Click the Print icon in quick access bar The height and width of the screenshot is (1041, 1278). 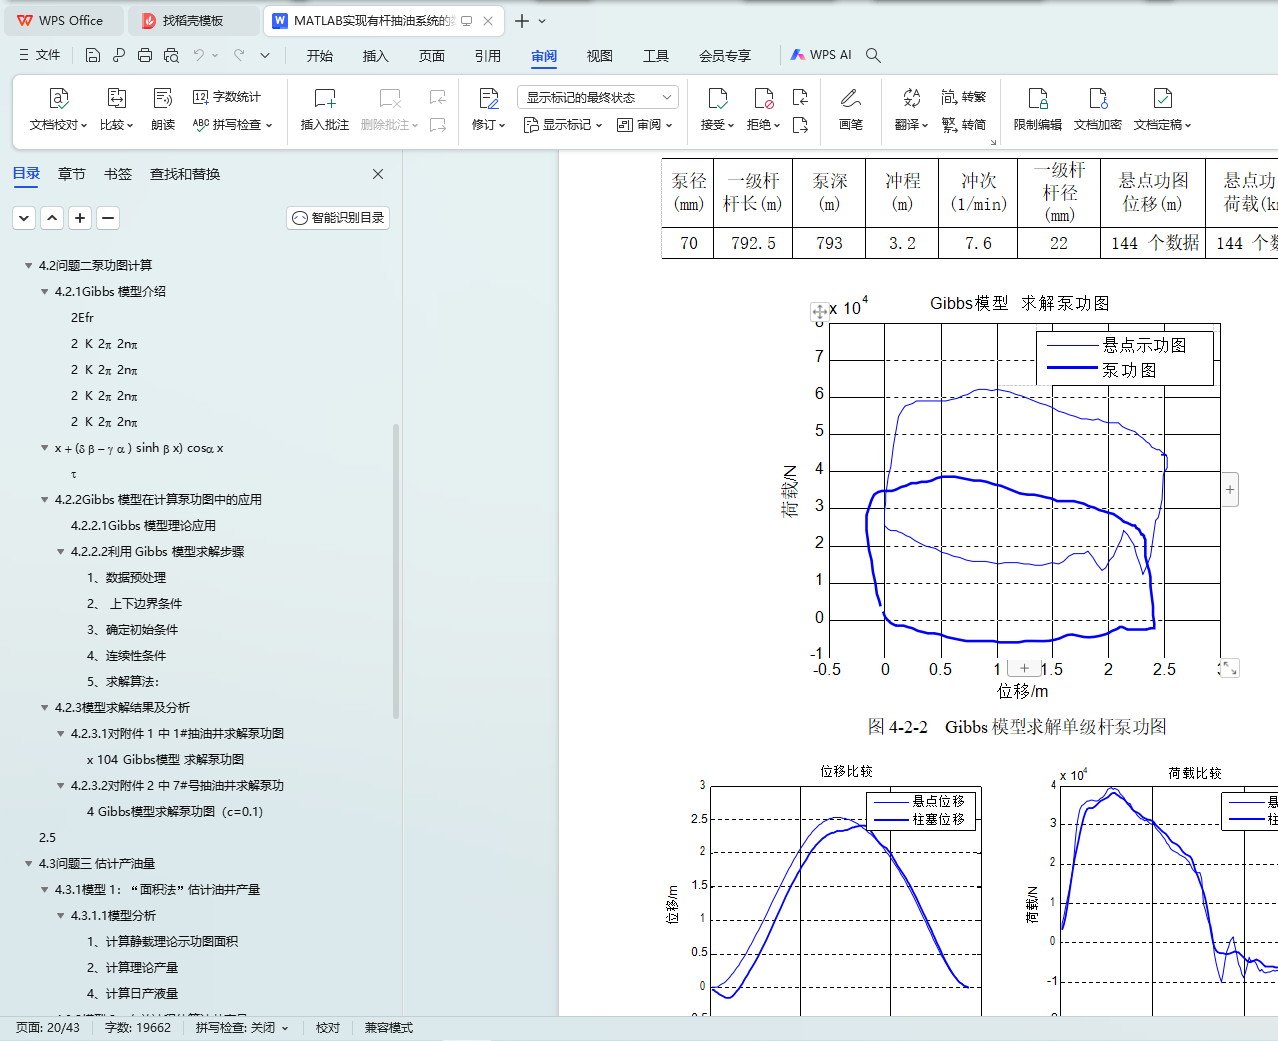pyautogui.click(x=145, y=55)
